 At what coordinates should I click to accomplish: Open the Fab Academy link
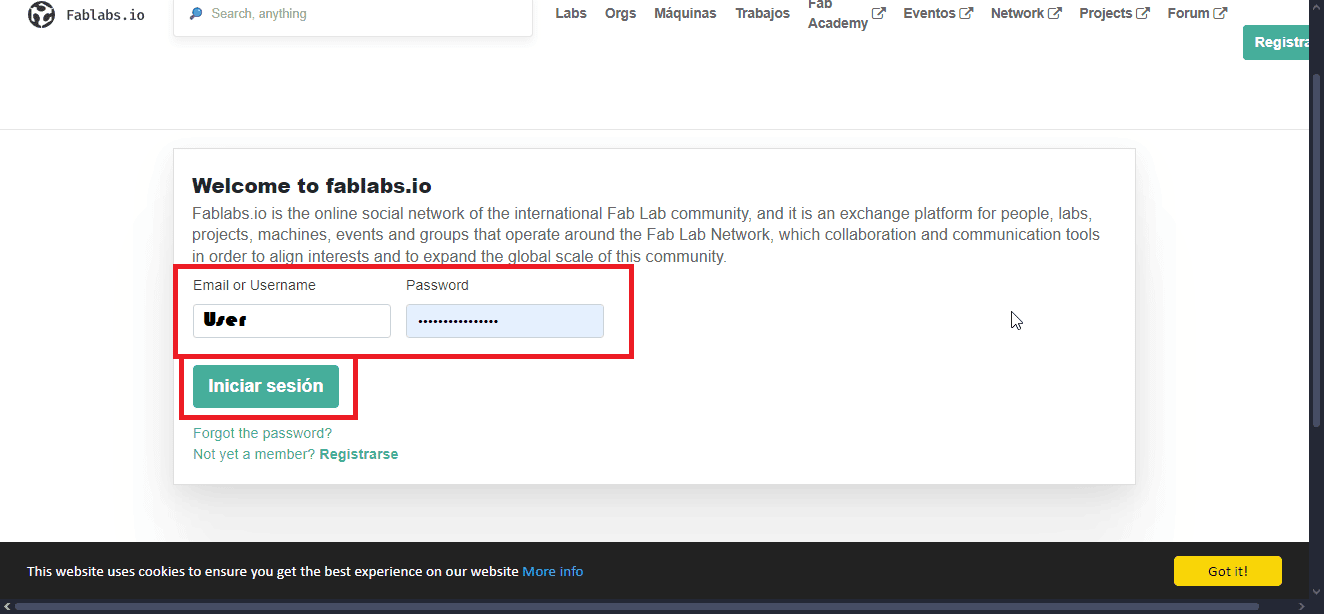tap(838, 14)
